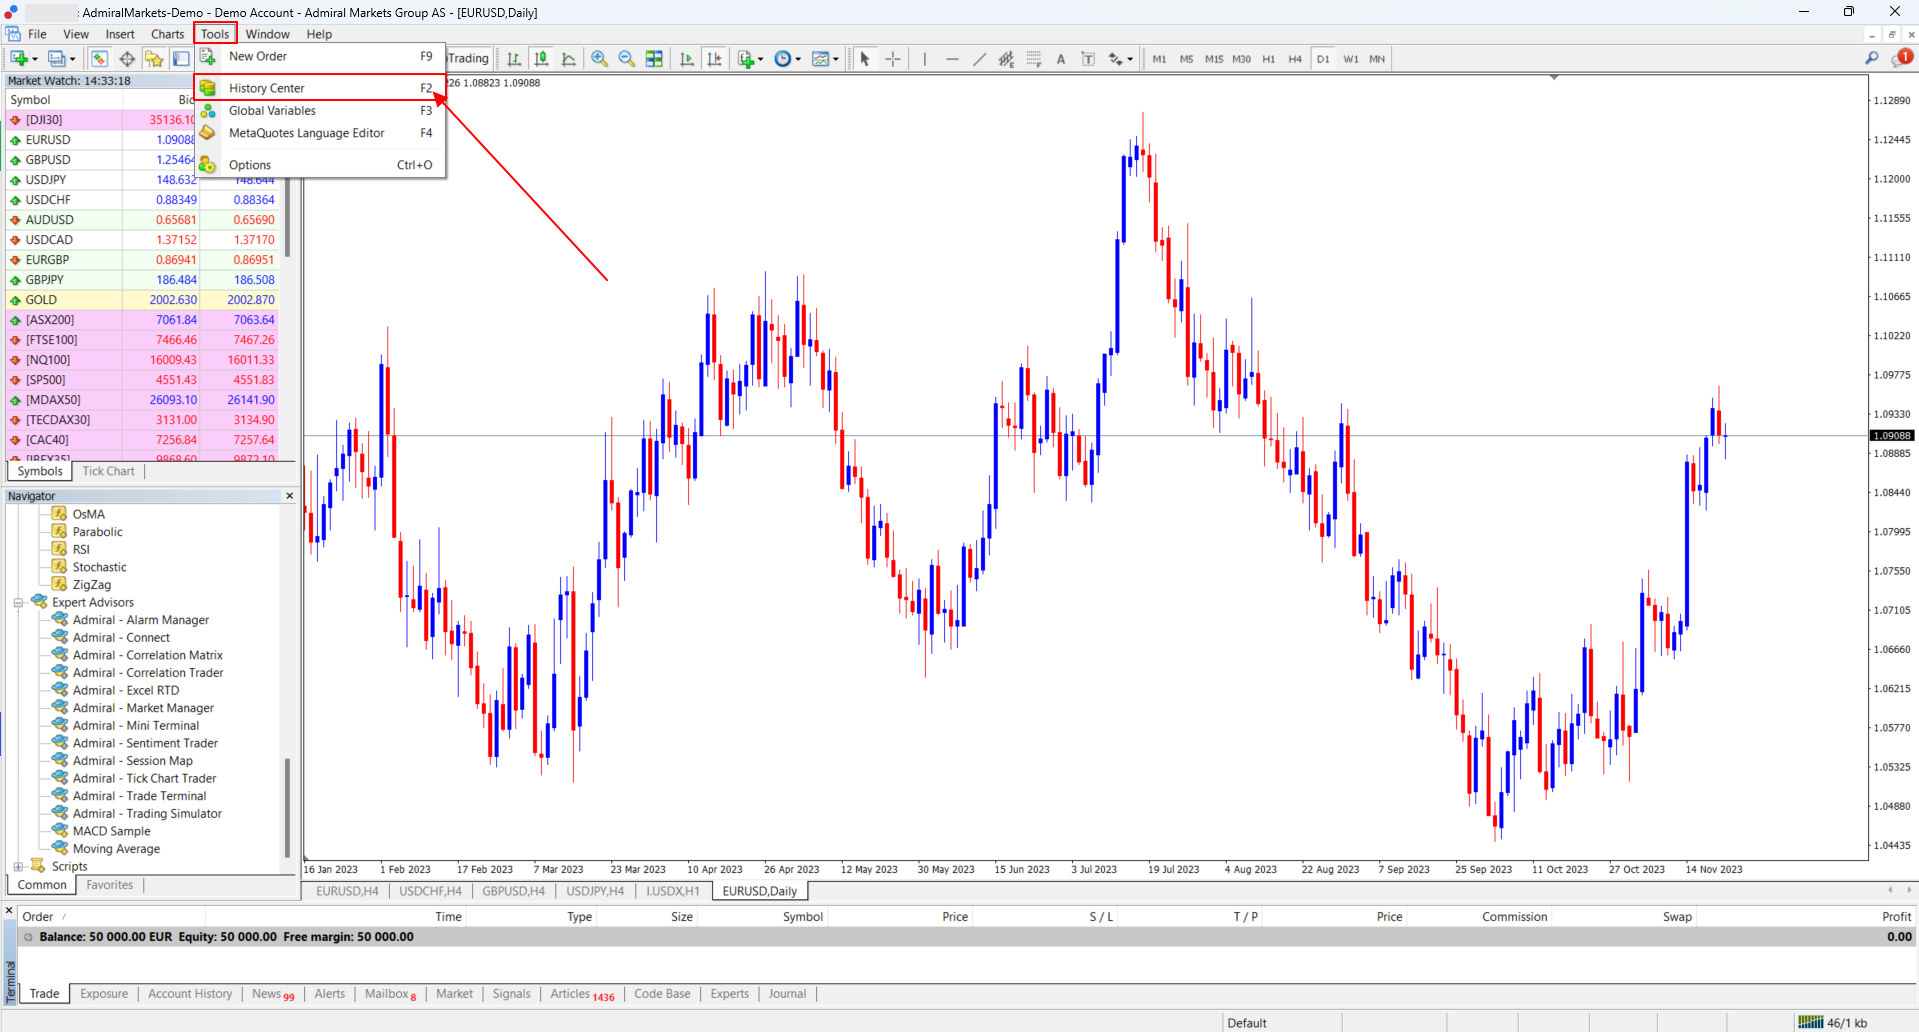This screenshot has height=1032, width=1919.
Task: Toggle Auto Scroll chart icon
Action: pyautogui.click(x=687, y=59)
